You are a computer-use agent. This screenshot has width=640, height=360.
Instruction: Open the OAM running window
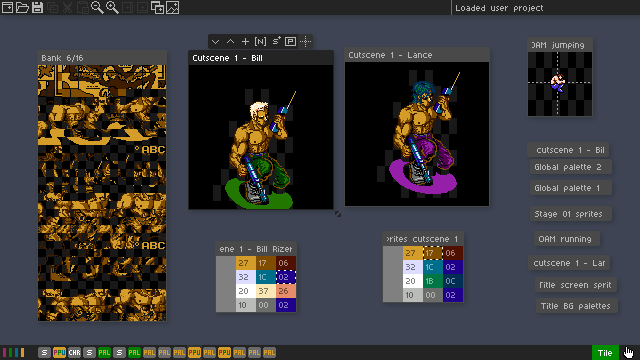coord(566,239)
